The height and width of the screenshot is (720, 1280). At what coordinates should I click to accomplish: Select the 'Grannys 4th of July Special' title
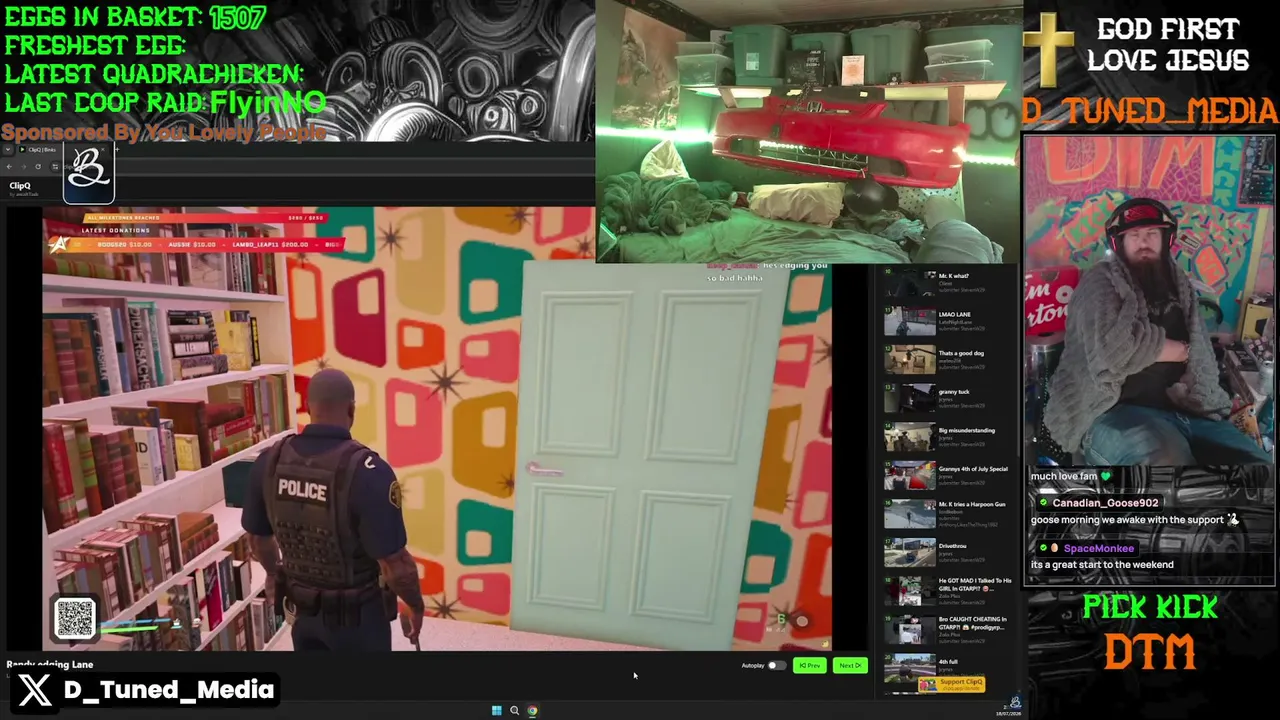click(973, 469)
